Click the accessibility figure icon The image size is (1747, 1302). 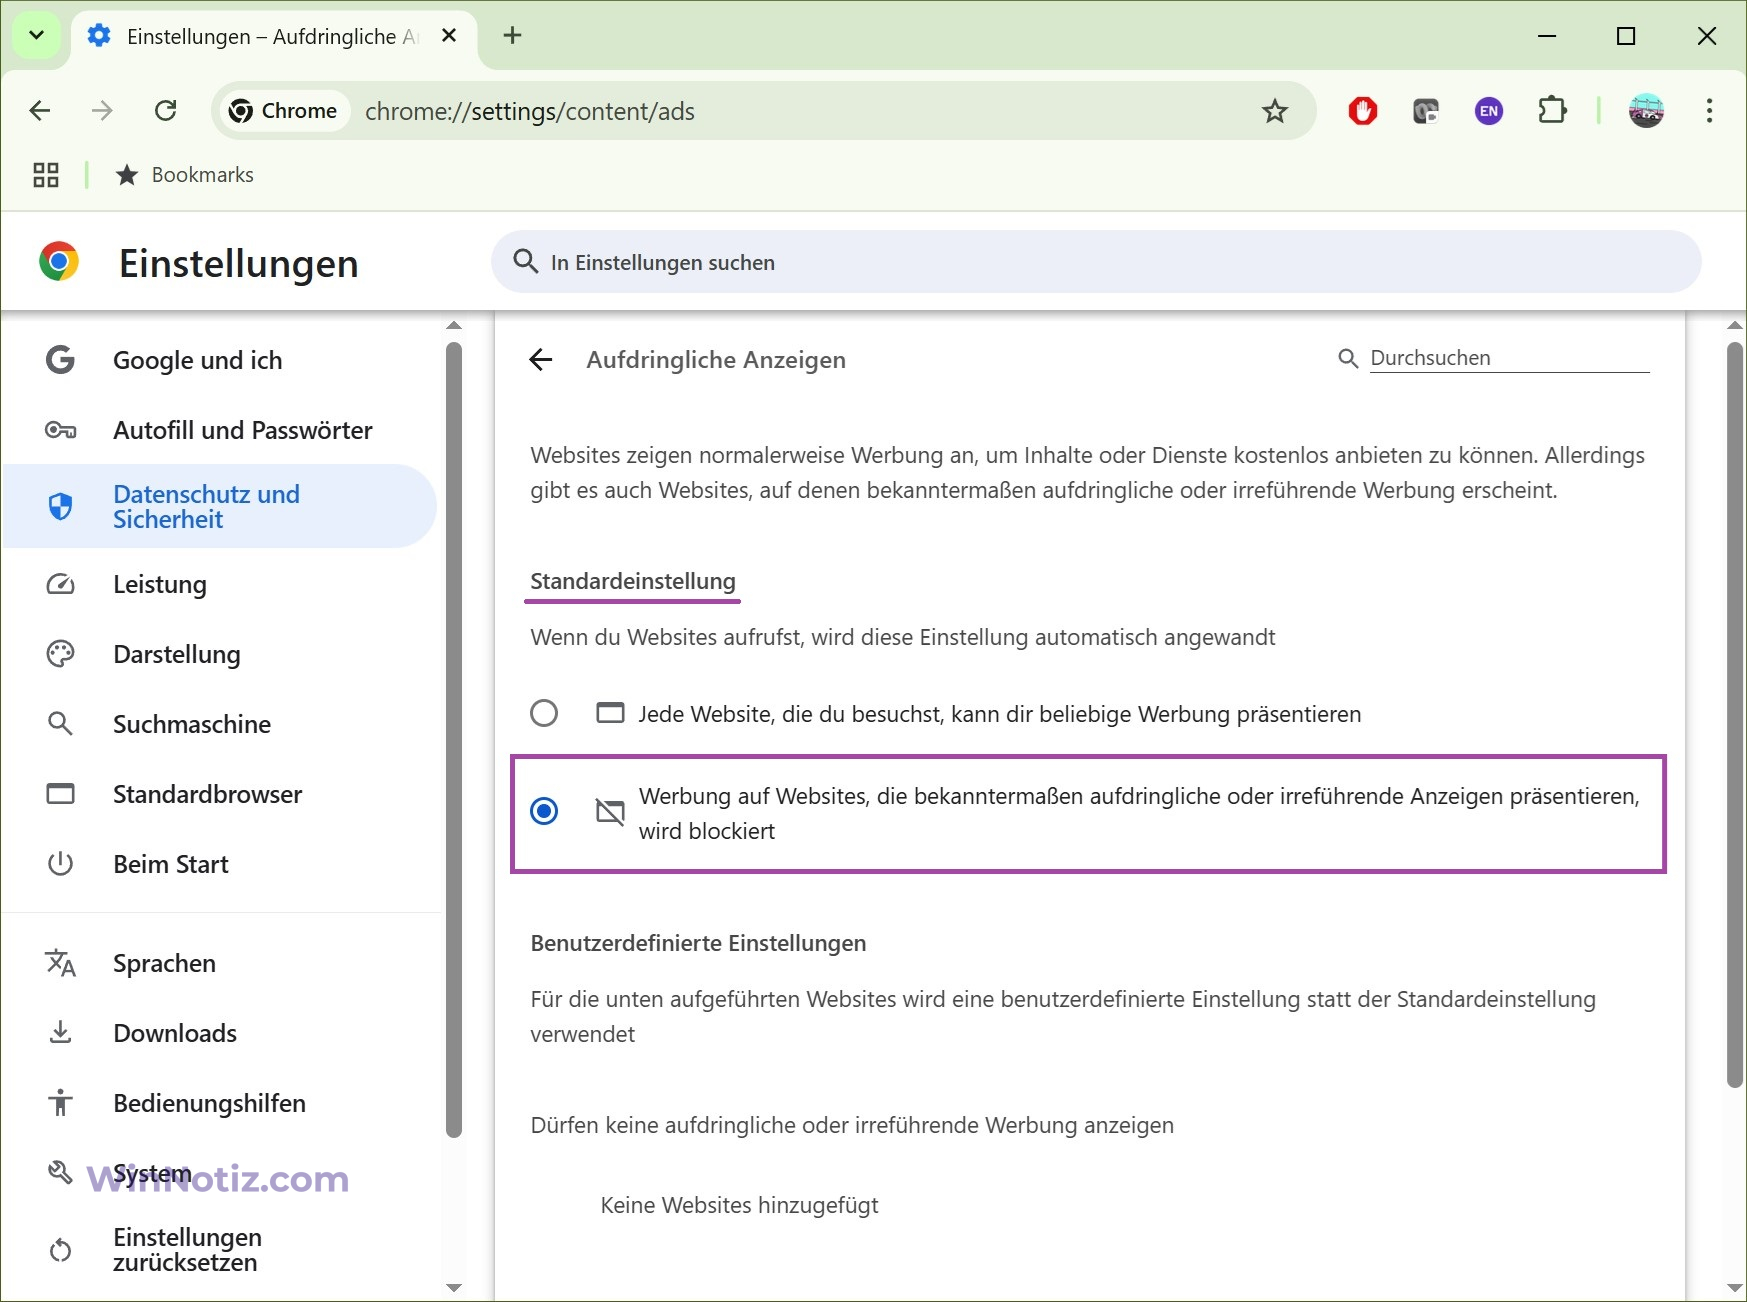coord(60,1103)
